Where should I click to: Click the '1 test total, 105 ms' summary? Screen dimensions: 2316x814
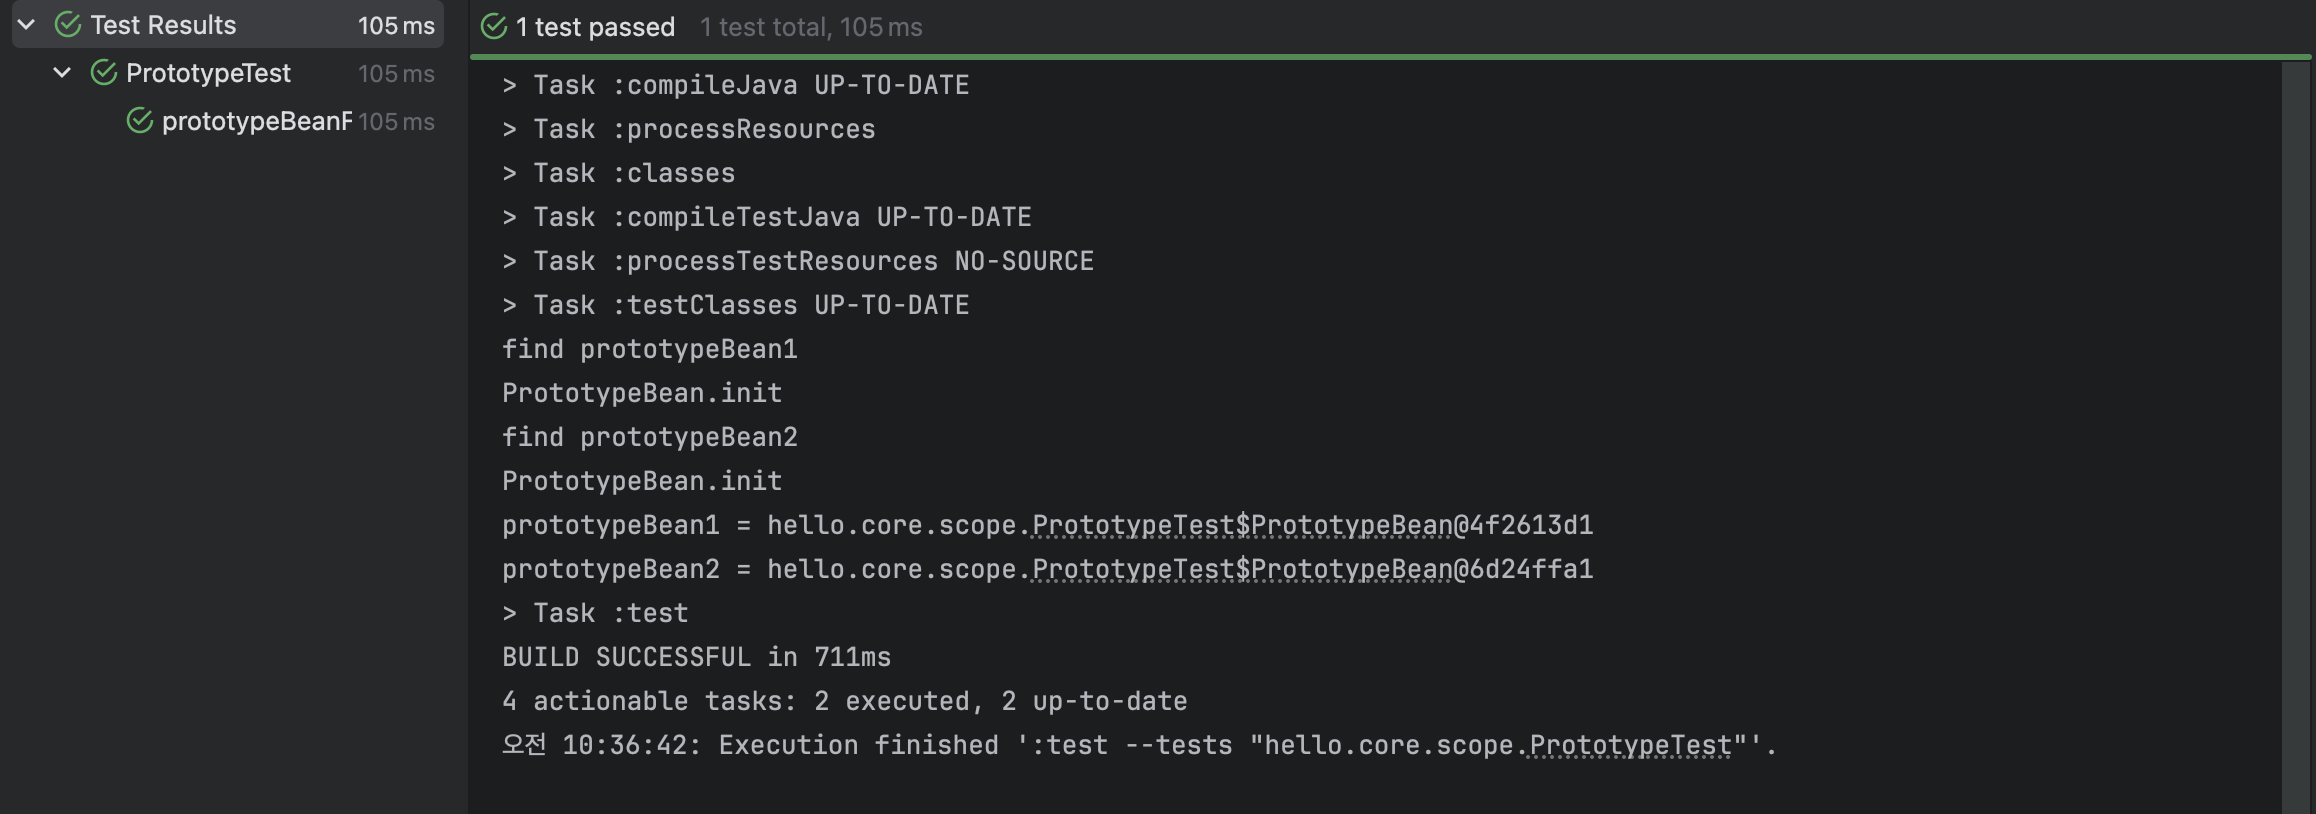click(811, 27)
